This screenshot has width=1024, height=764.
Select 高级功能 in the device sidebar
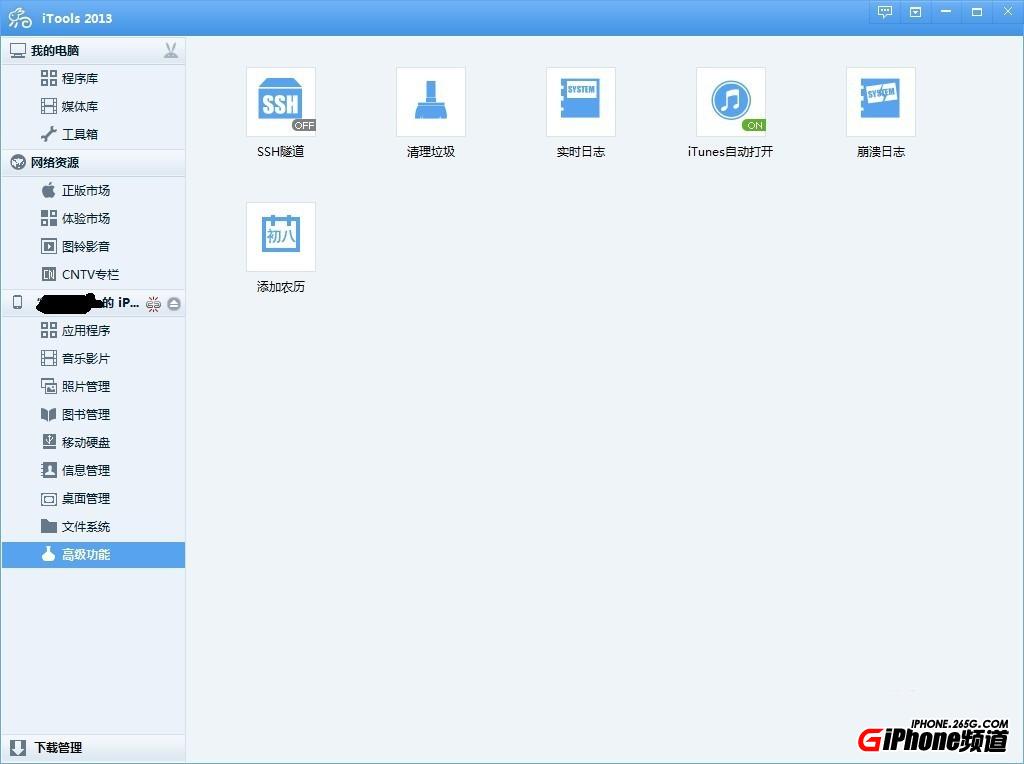click(x=85, y=555)
